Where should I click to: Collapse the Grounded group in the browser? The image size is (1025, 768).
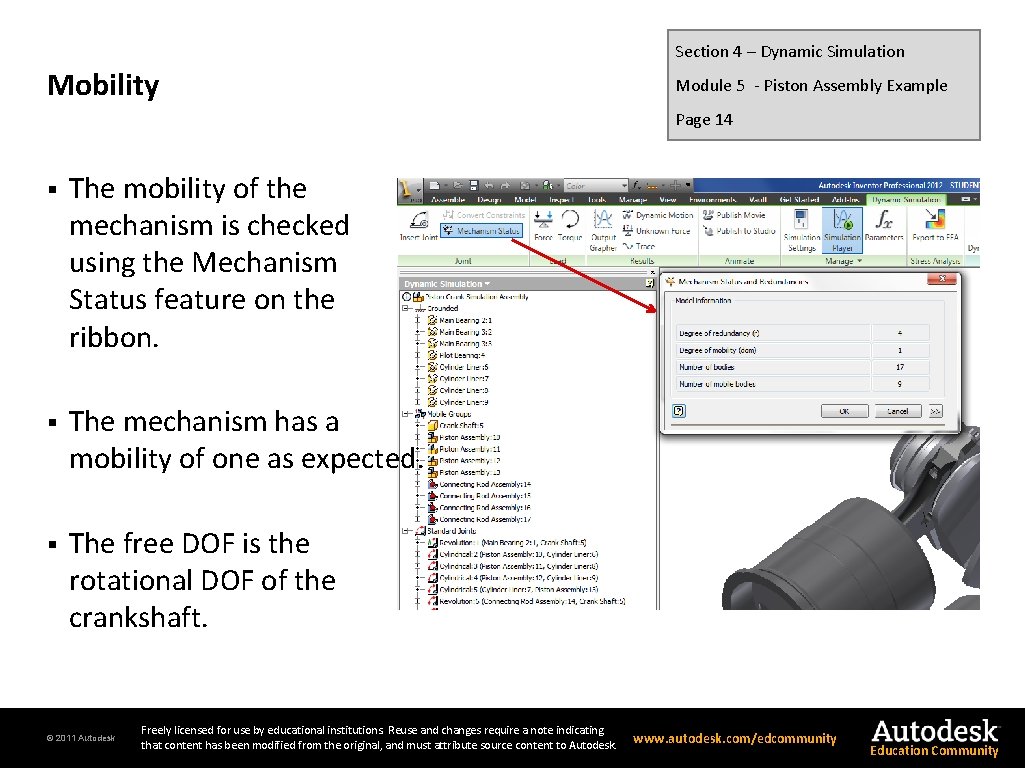(x=407, y=308)
